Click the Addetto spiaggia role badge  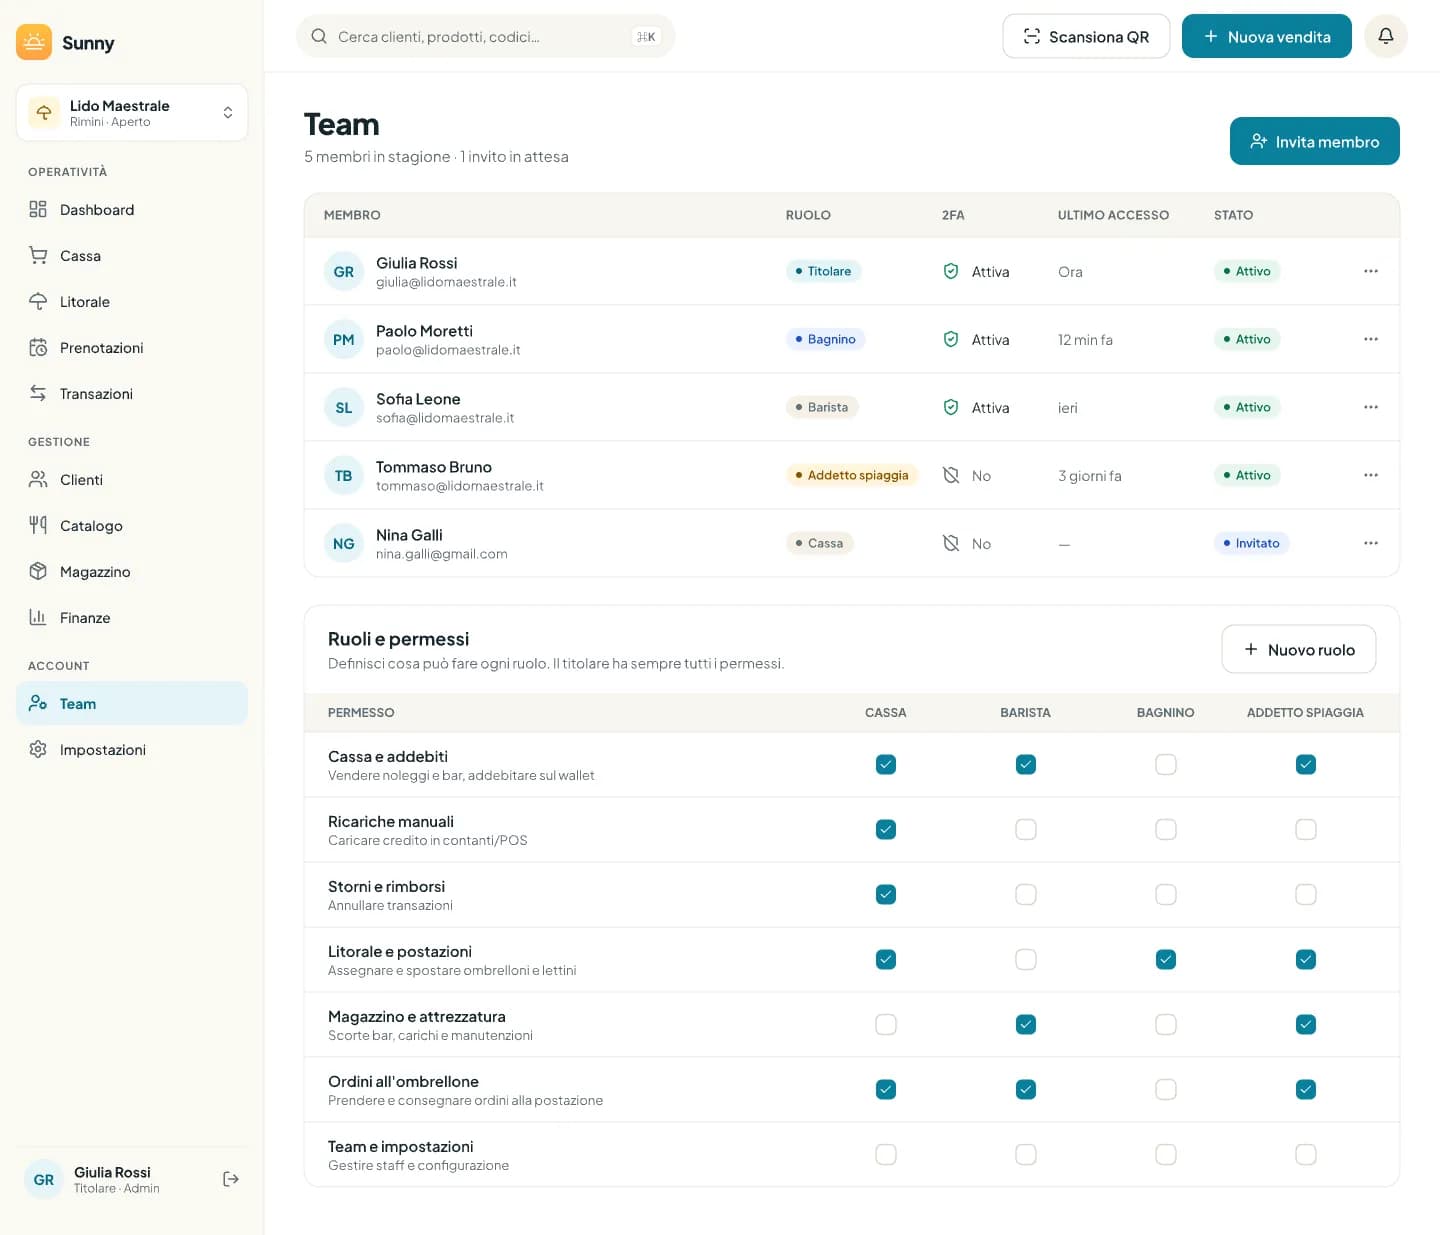click(x=852, y=475)
